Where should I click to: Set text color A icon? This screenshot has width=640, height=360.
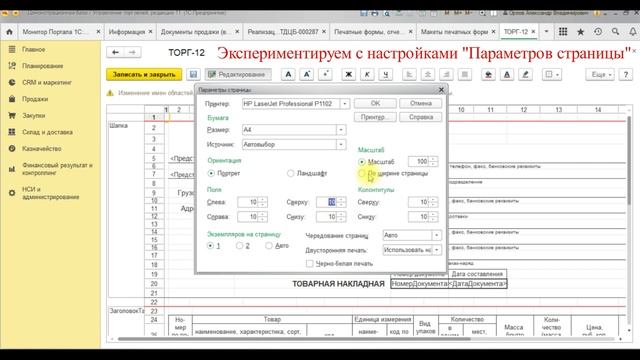(x=507, y=74)
